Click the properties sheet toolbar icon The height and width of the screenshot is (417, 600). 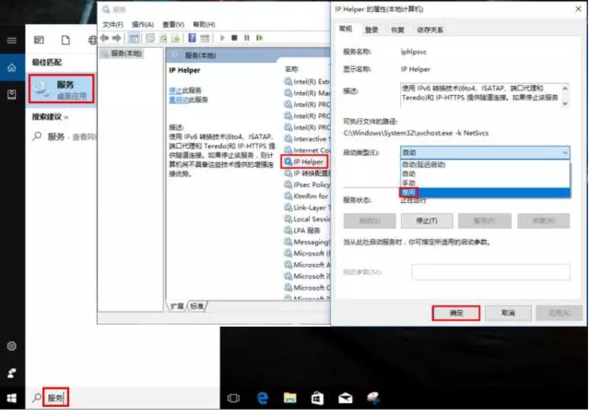point(150,38)
